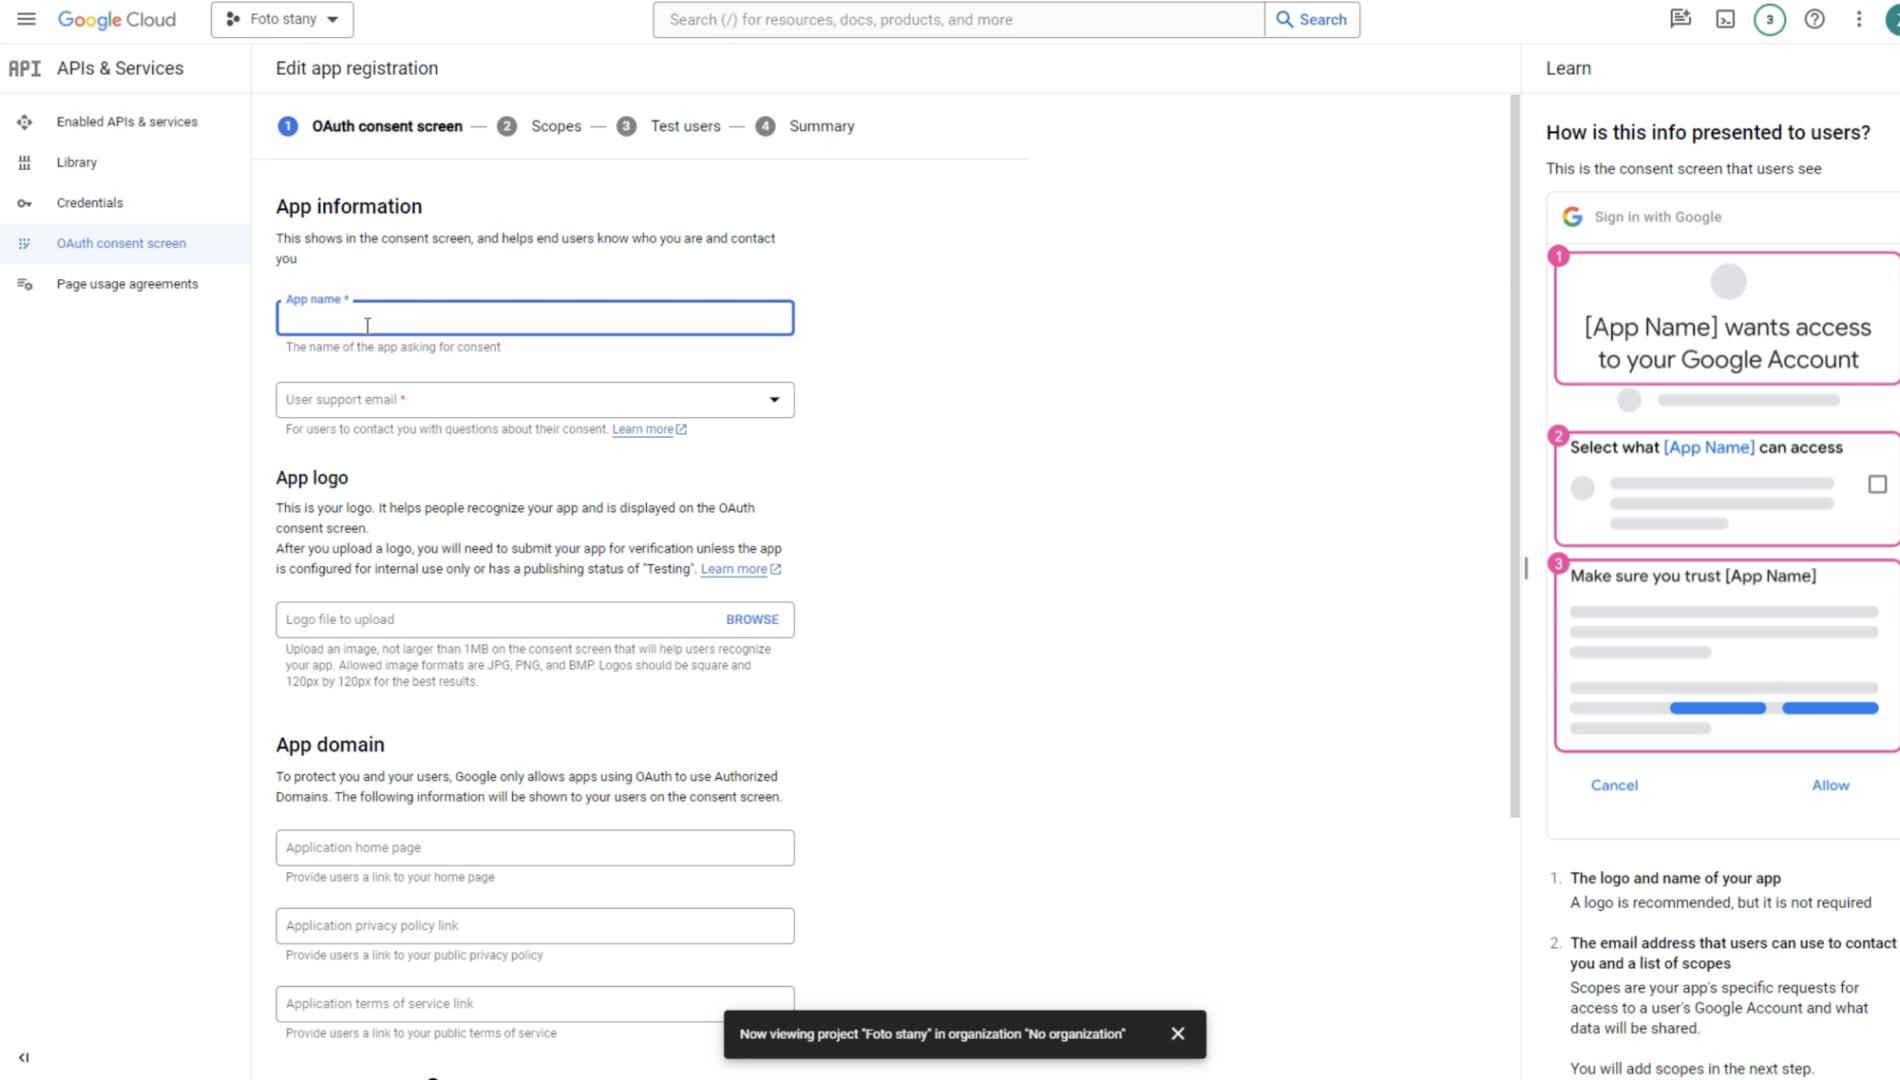Viewport: 1900px width, 1080px height.
Task: Open the three-dot settings menu
Action: point(1858,19)
